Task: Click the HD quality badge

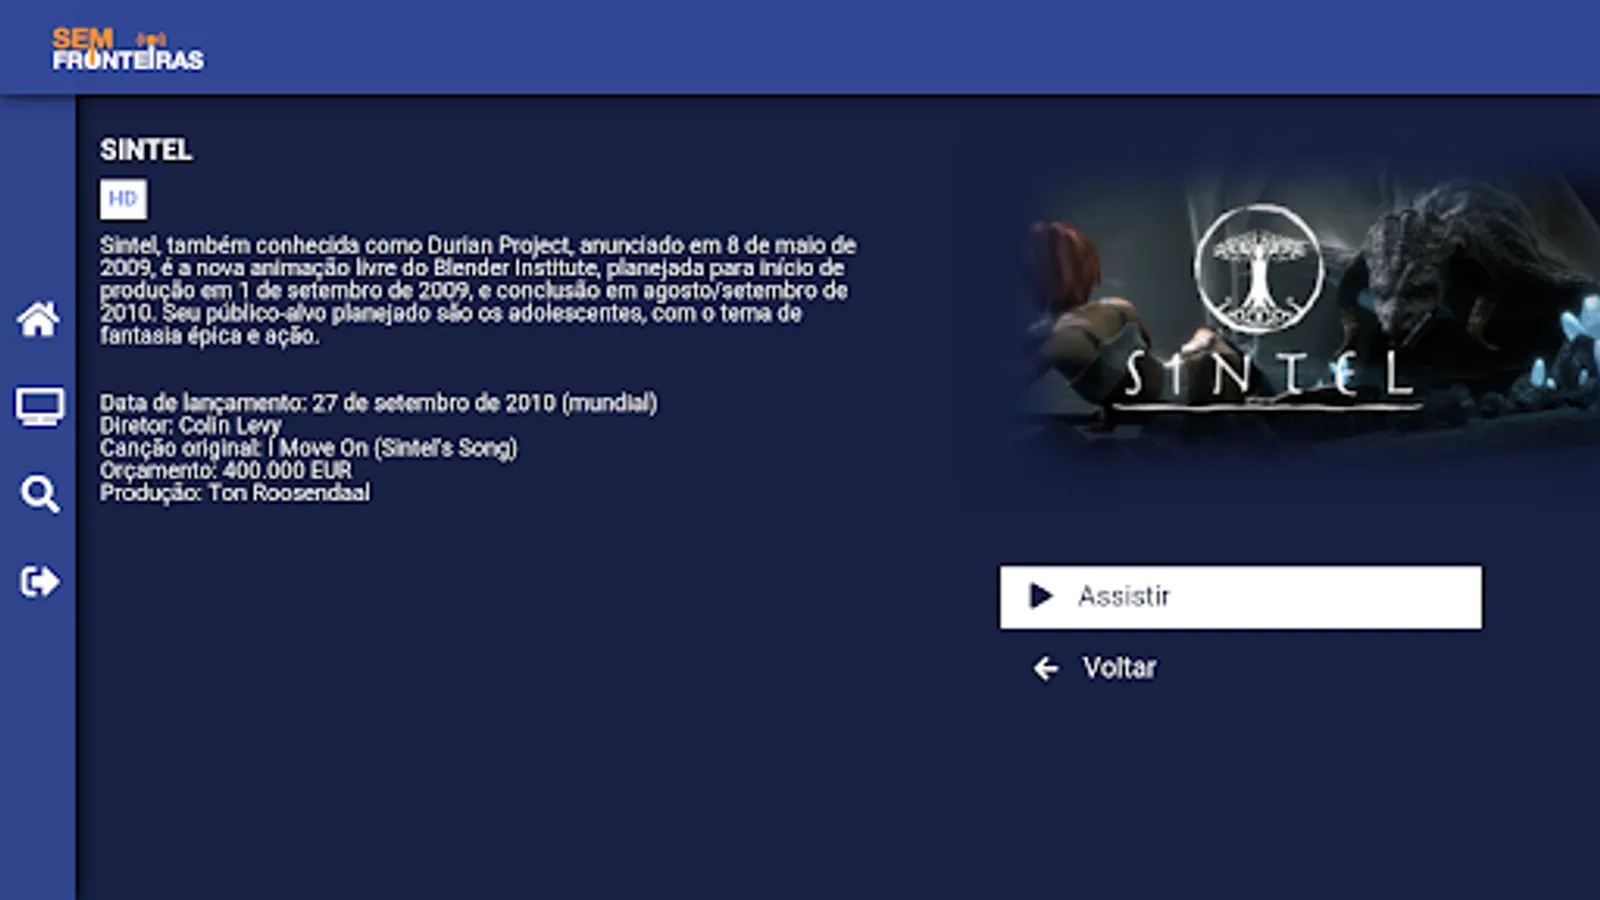Action: pos(123,199)
